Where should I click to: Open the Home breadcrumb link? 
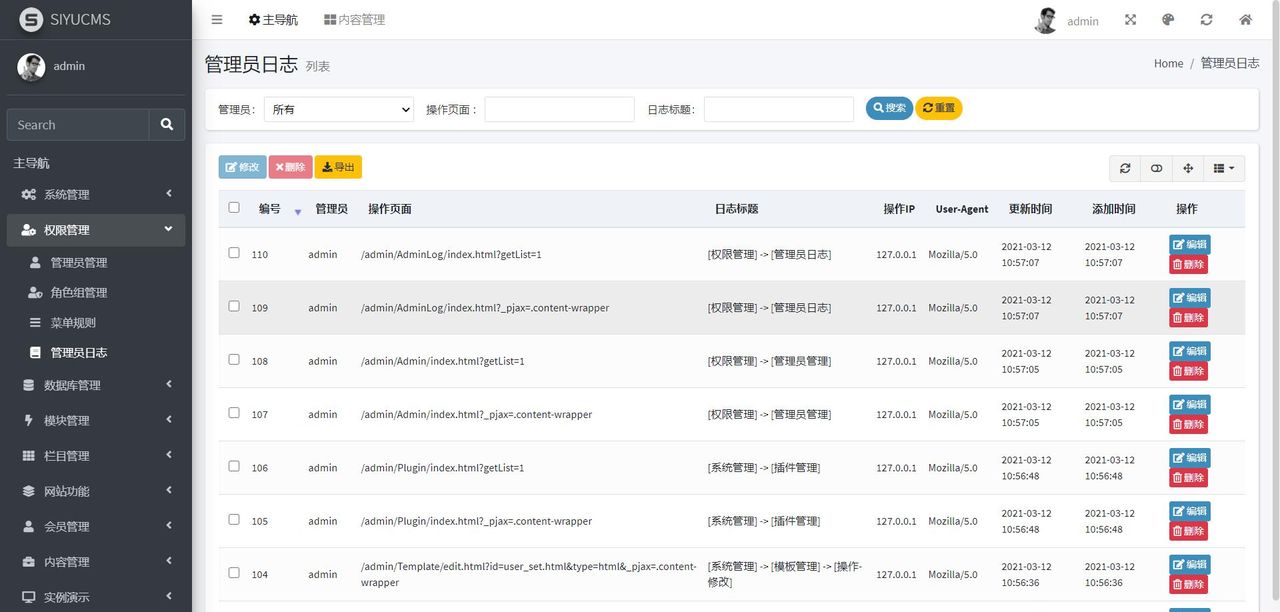[1168, 63]
